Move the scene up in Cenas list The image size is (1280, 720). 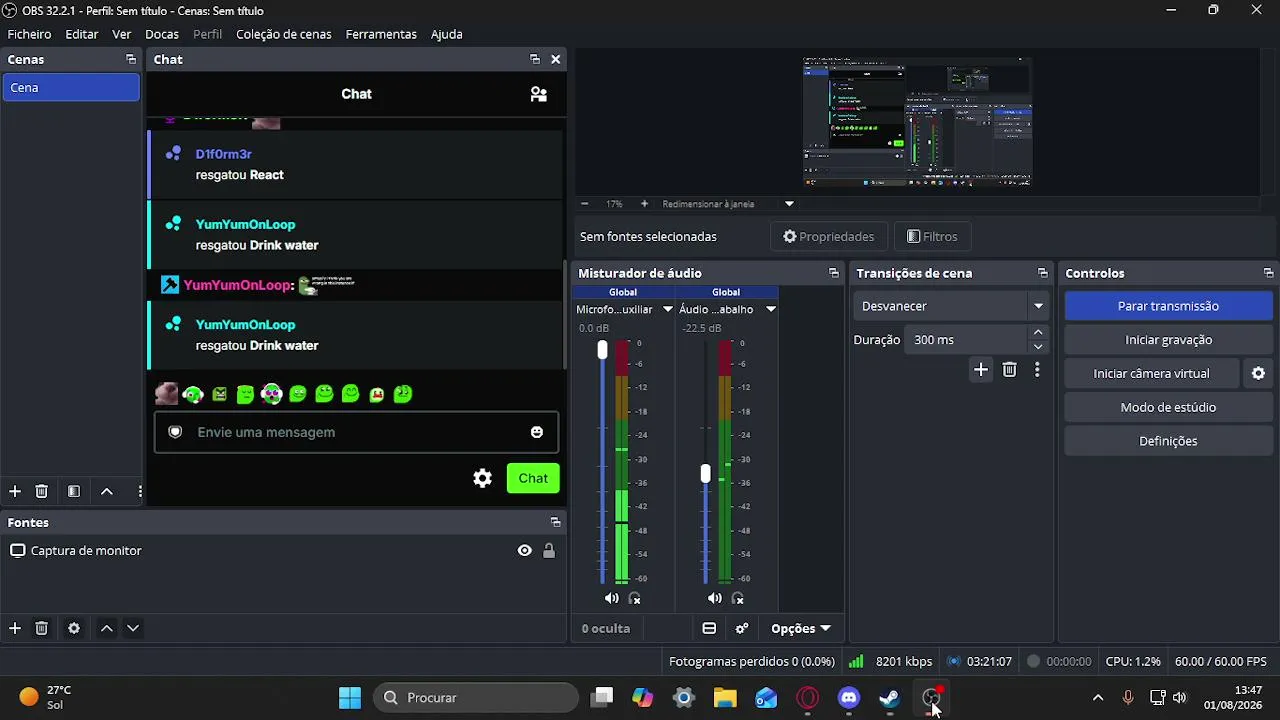[106, 491]
